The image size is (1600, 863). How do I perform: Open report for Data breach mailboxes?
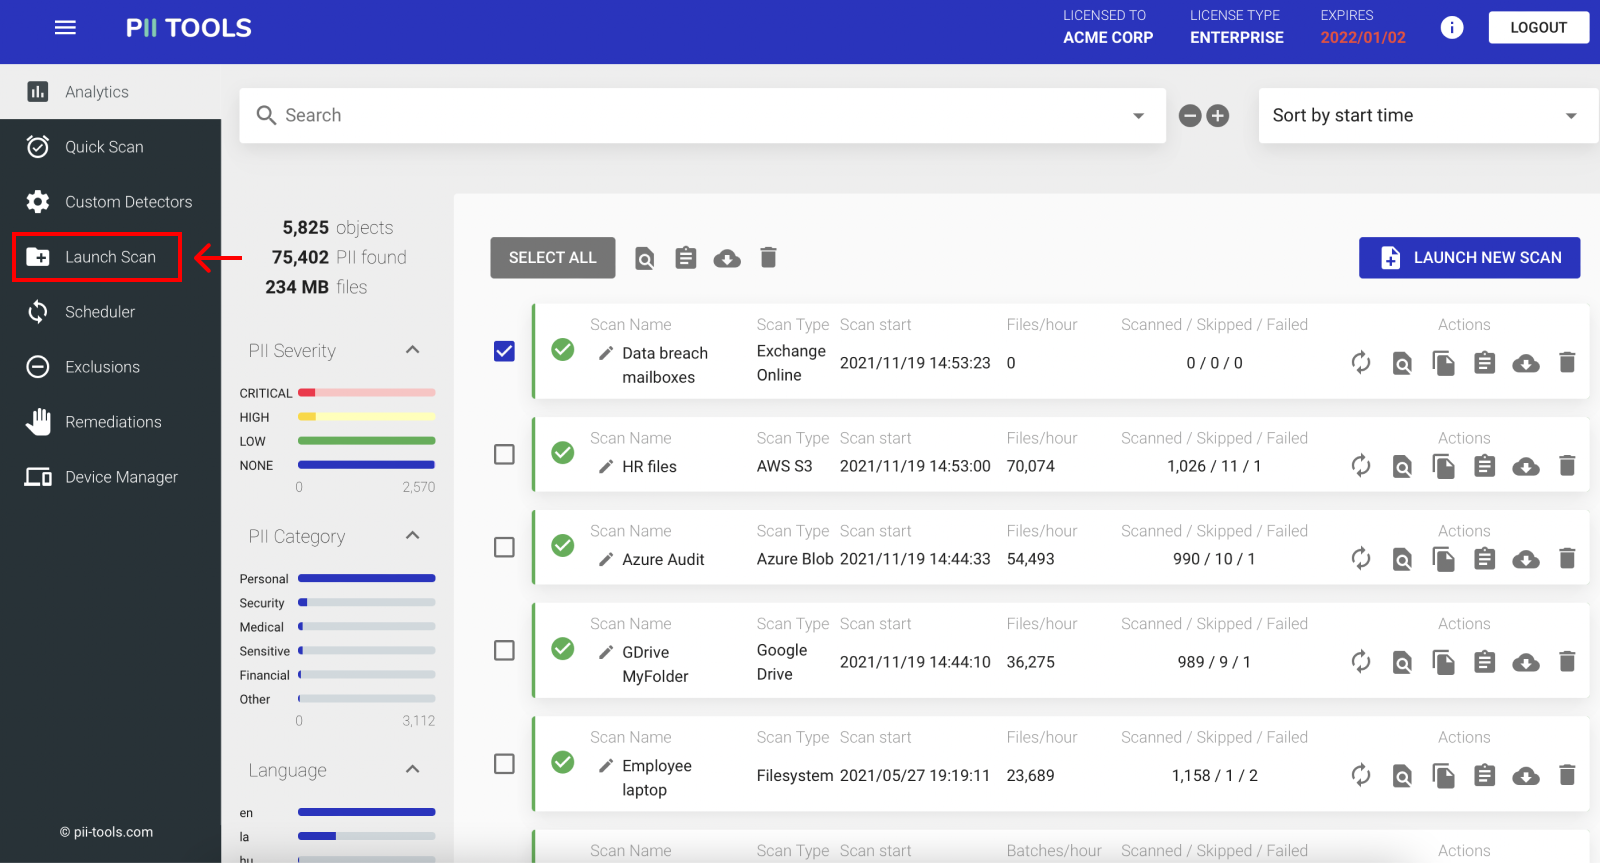click(1485, 363)
